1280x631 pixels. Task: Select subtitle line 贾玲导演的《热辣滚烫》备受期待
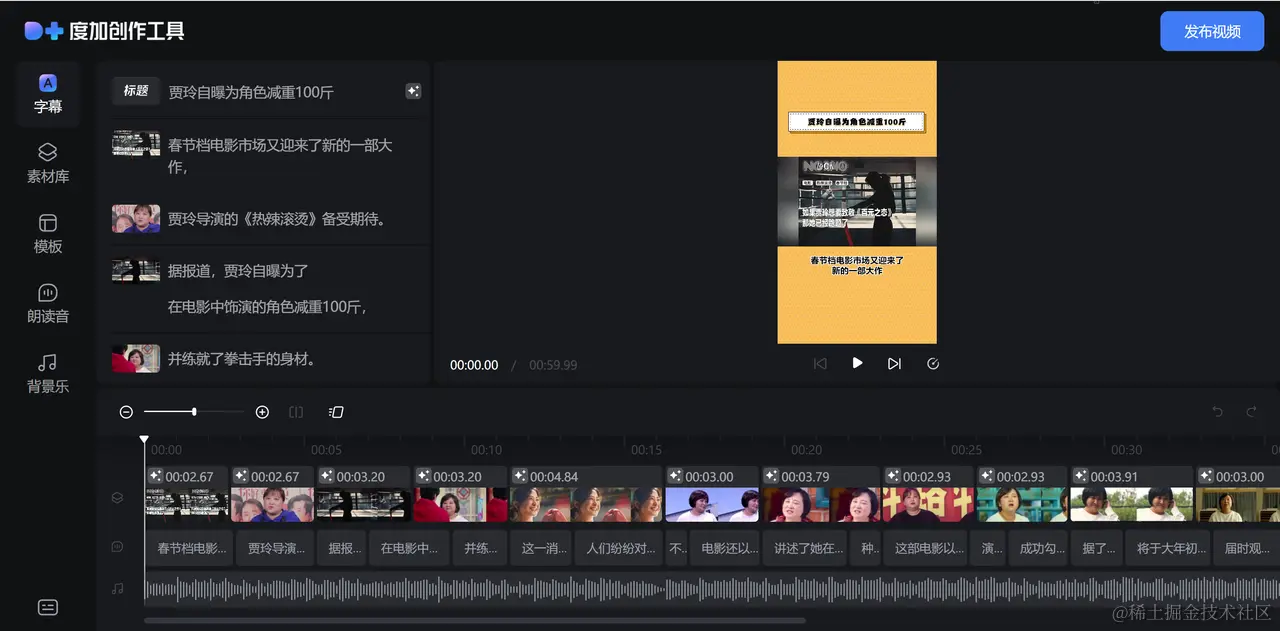[x=276, y=219]
